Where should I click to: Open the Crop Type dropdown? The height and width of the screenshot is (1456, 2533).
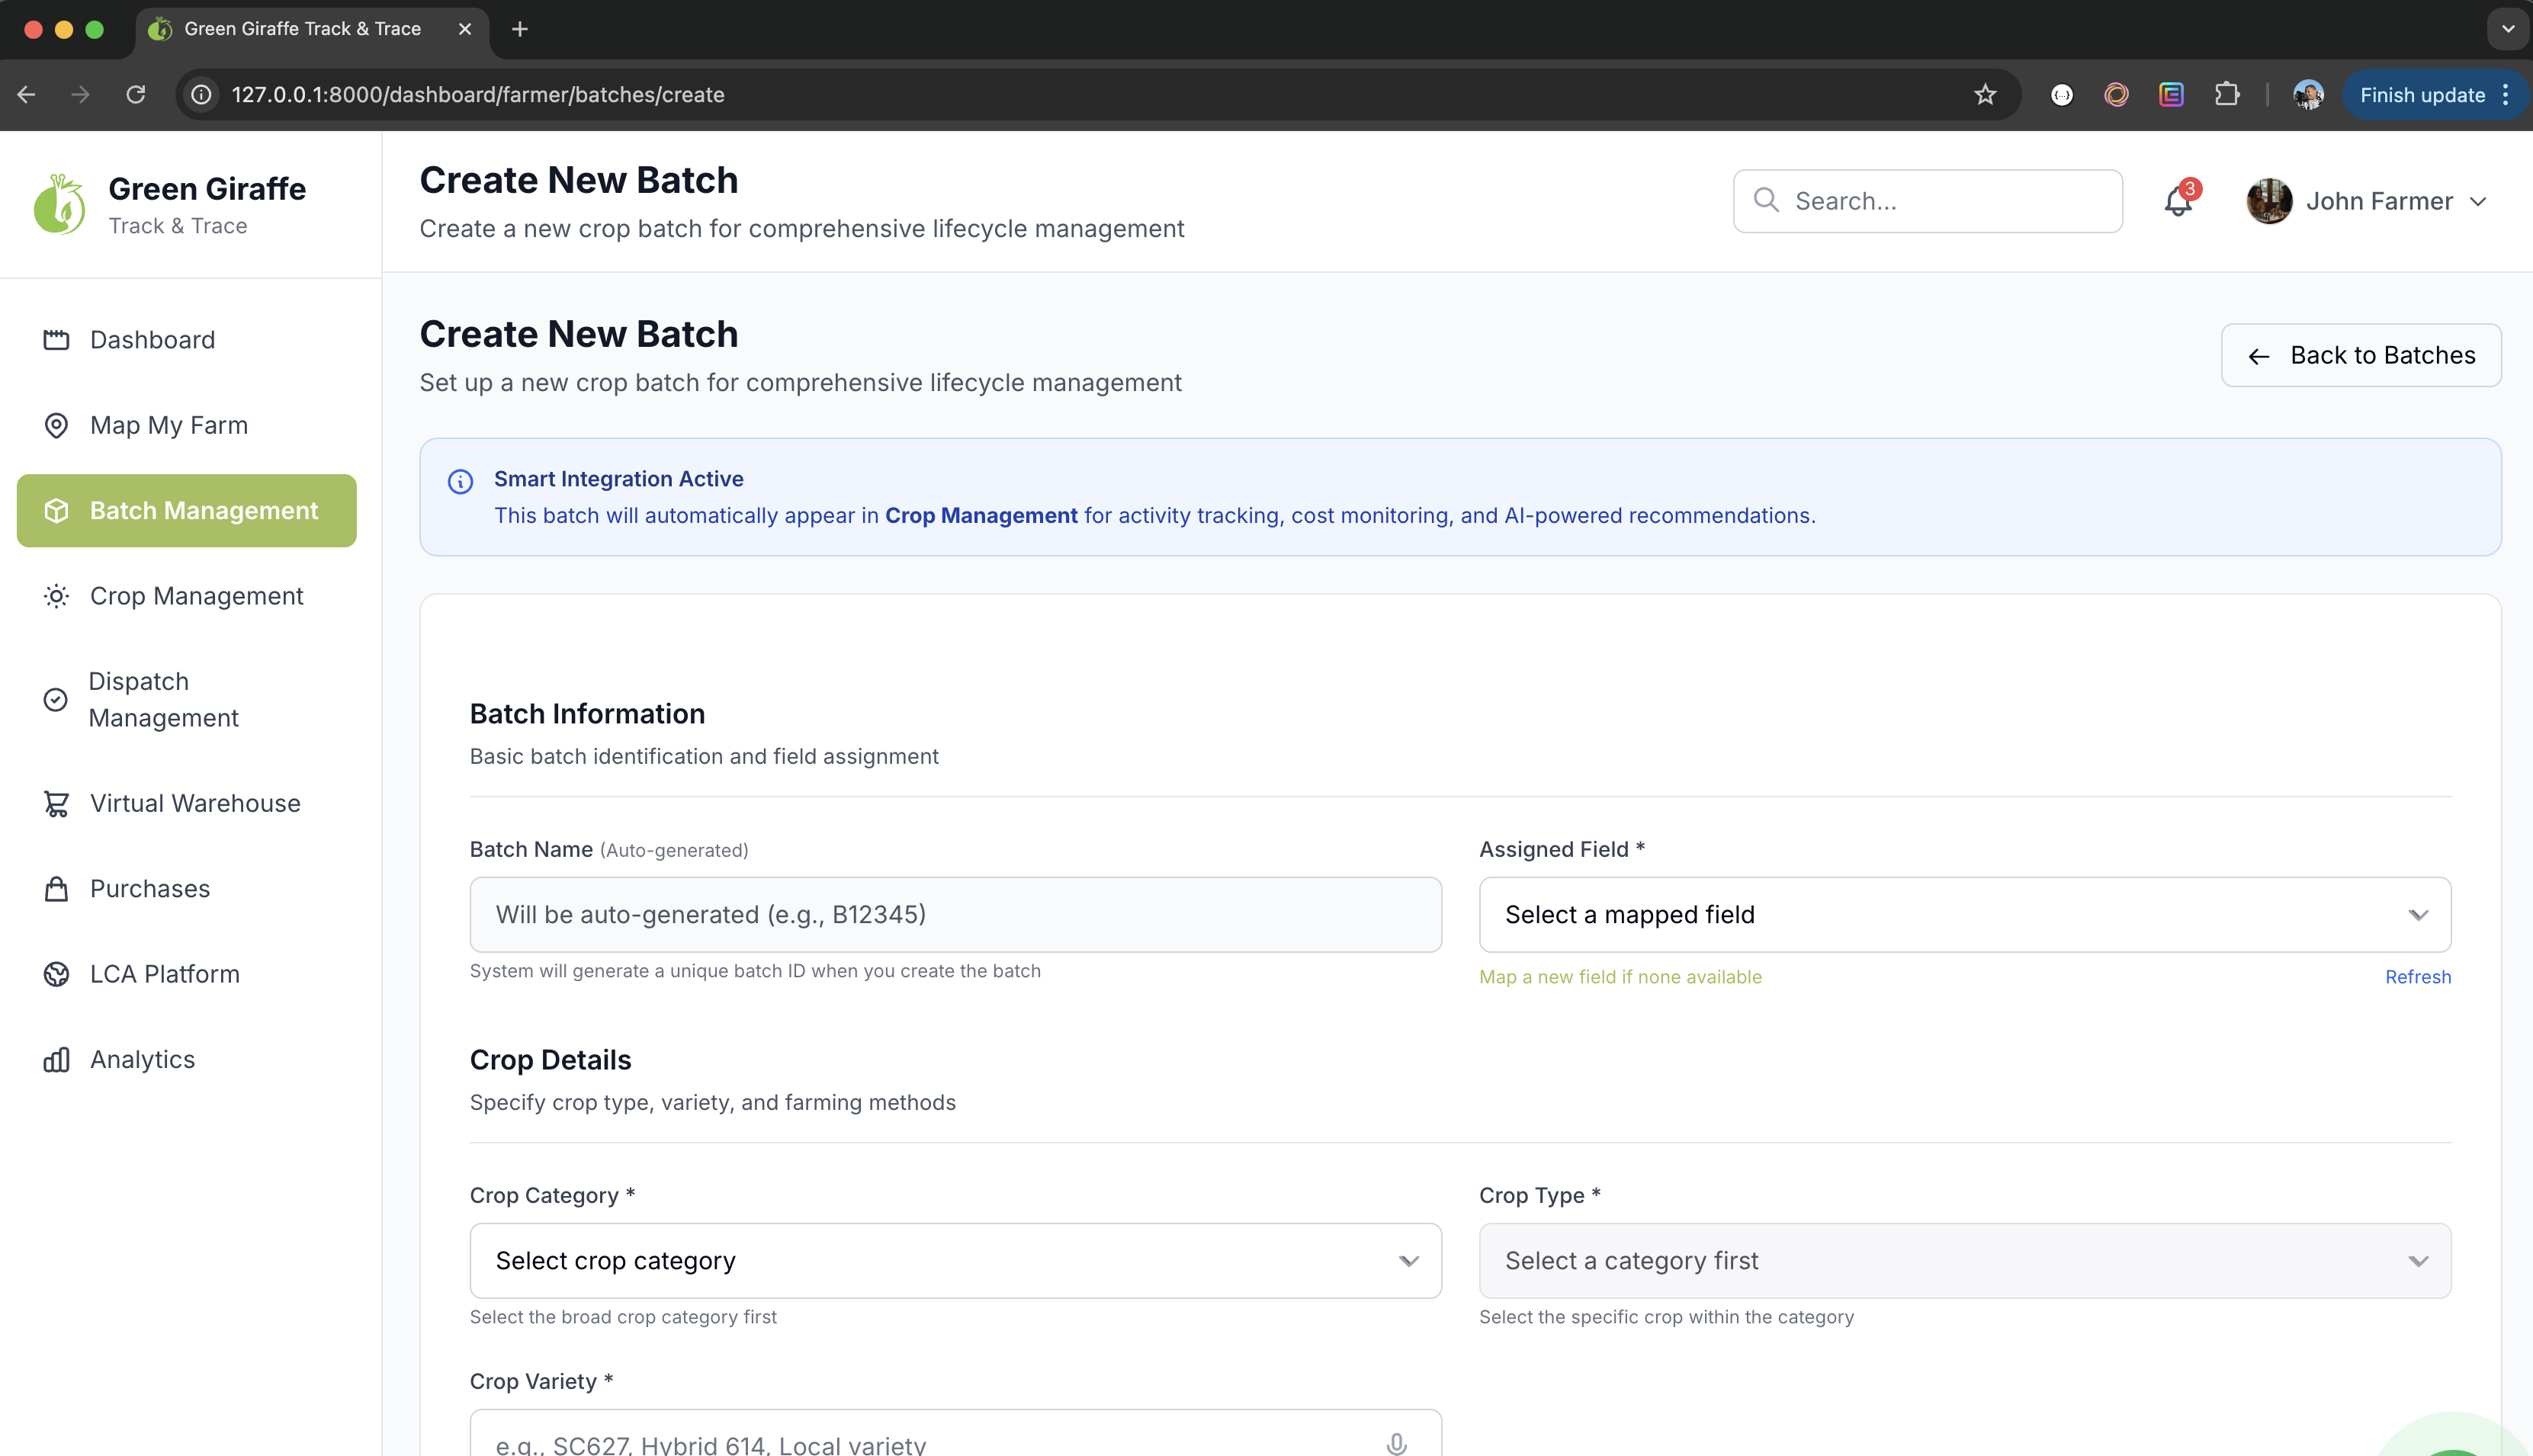(1965, 1260)
